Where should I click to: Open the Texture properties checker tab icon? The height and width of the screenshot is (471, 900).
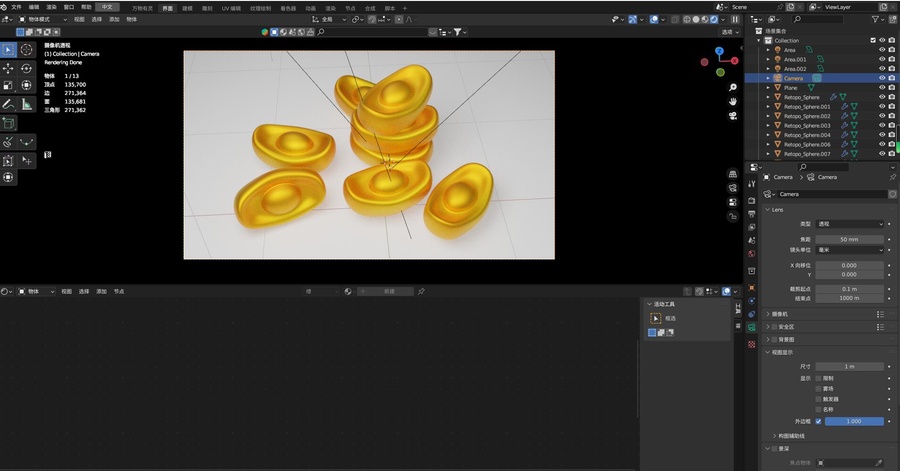coord(751,344)
